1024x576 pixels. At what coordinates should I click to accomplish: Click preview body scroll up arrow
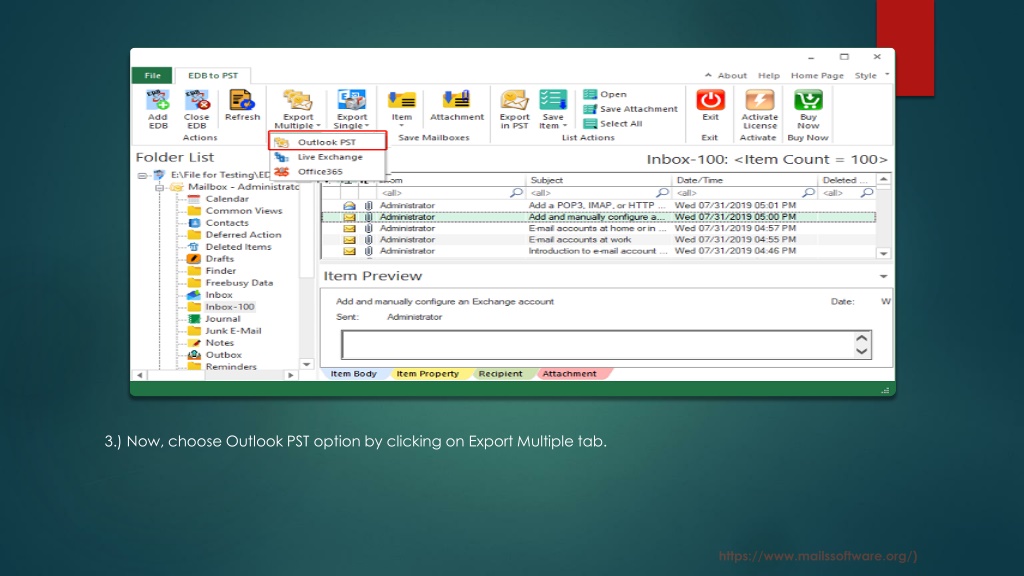pyautogui.click(x=861, y=338)
